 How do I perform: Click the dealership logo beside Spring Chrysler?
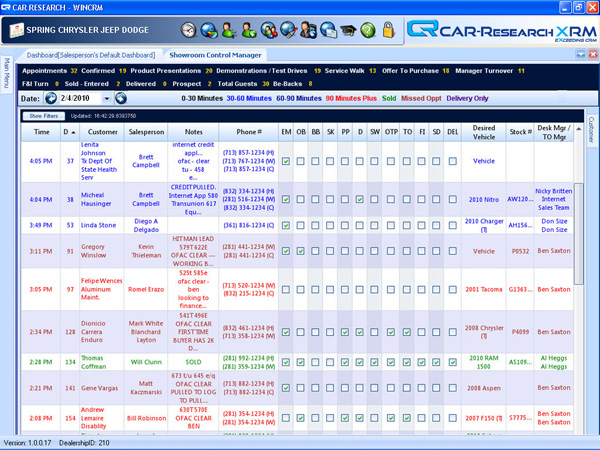click(16, 30)
